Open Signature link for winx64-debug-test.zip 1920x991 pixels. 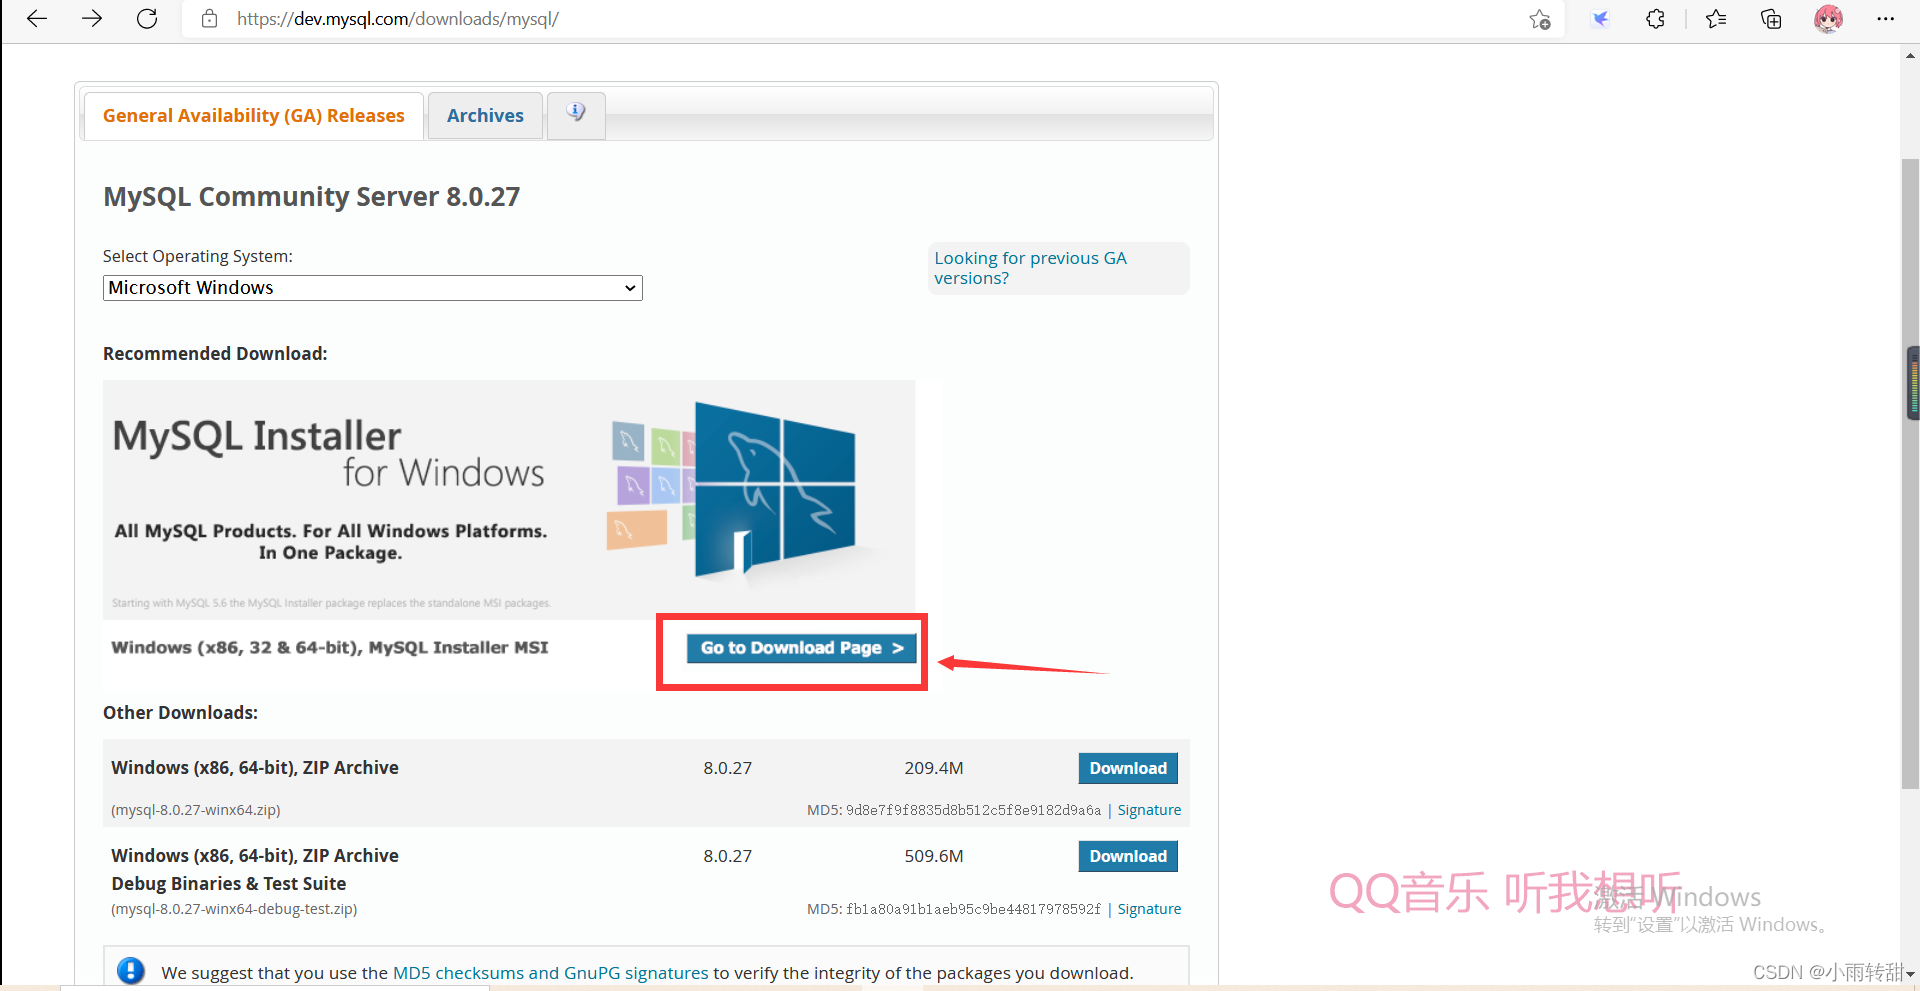coord(1149,909)
